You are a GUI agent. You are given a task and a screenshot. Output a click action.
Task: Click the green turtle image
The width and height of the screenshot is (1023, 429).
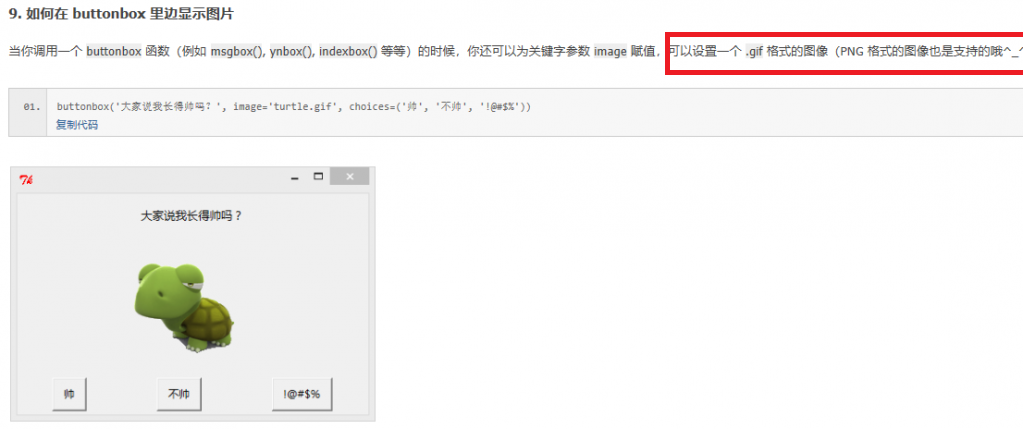185,306
